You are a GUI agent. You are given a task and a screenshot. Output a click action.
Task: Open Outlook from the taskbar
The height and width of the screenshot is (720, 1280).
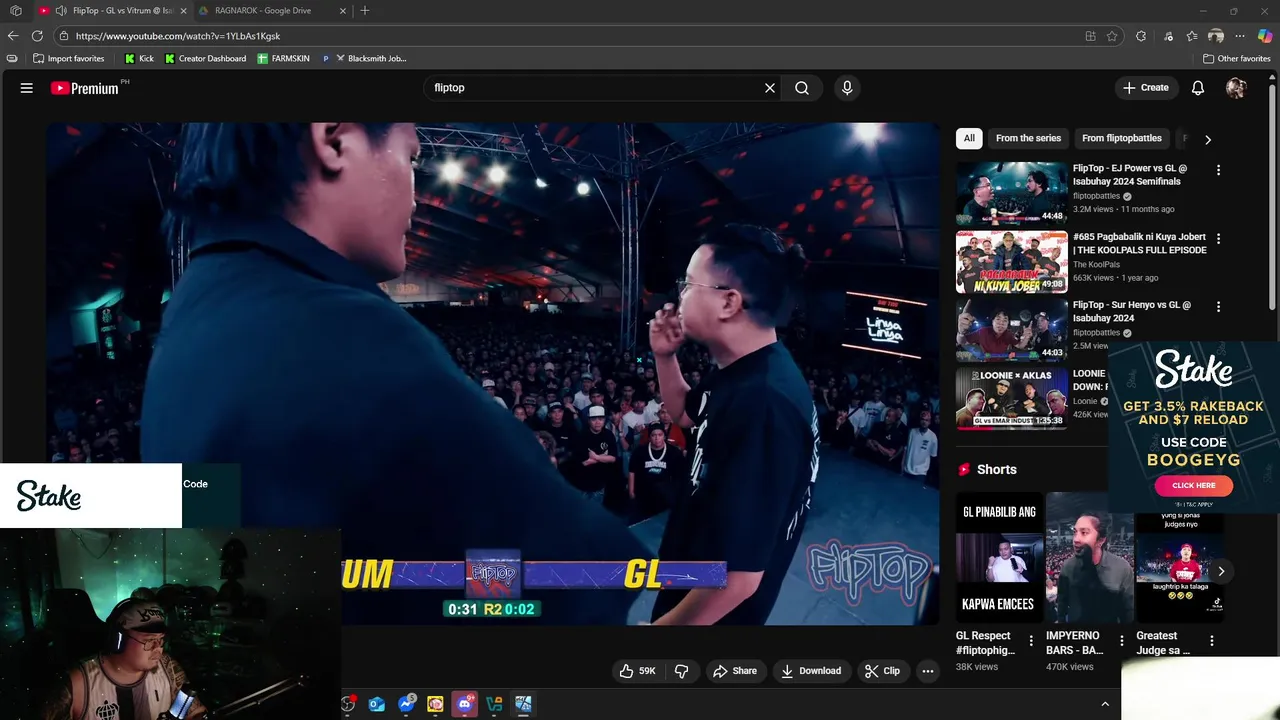(x=377, y=704)
